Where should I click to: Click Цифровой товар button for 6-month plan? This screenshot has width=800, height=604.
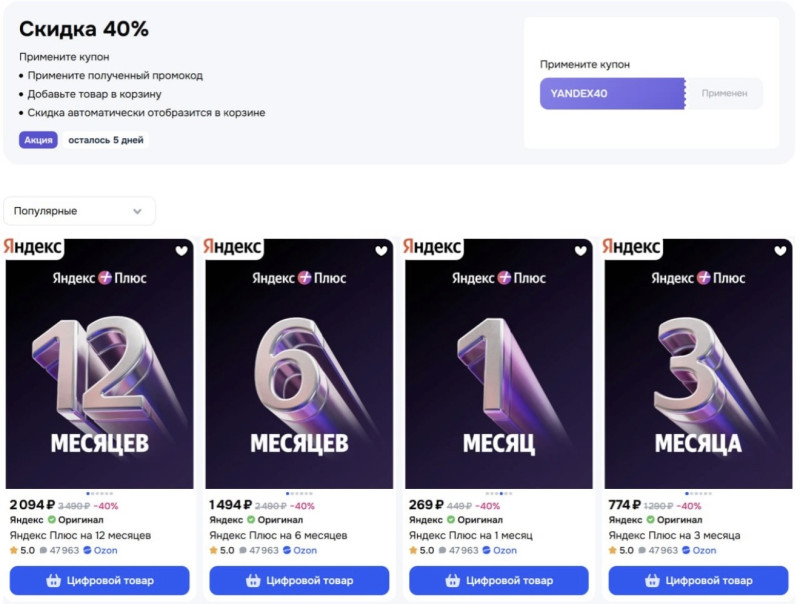coord(299,580)
